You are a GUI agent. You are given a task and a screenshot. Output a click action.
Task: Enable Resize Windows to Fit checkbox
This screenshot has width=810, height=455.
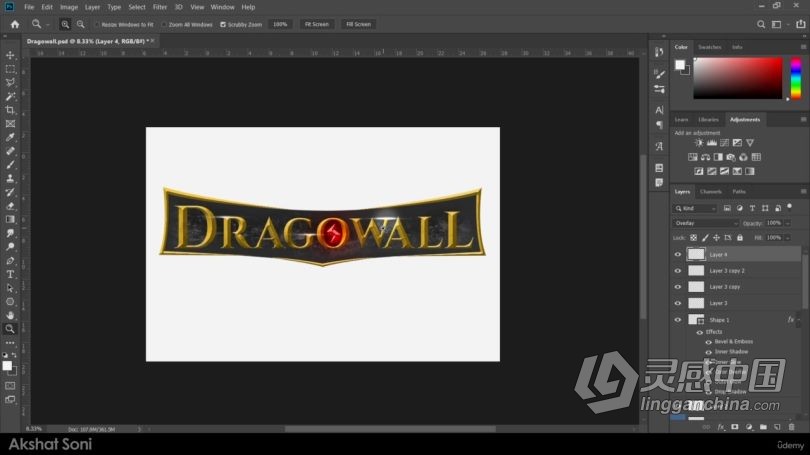pyautogui.click(x=98, y=24)
